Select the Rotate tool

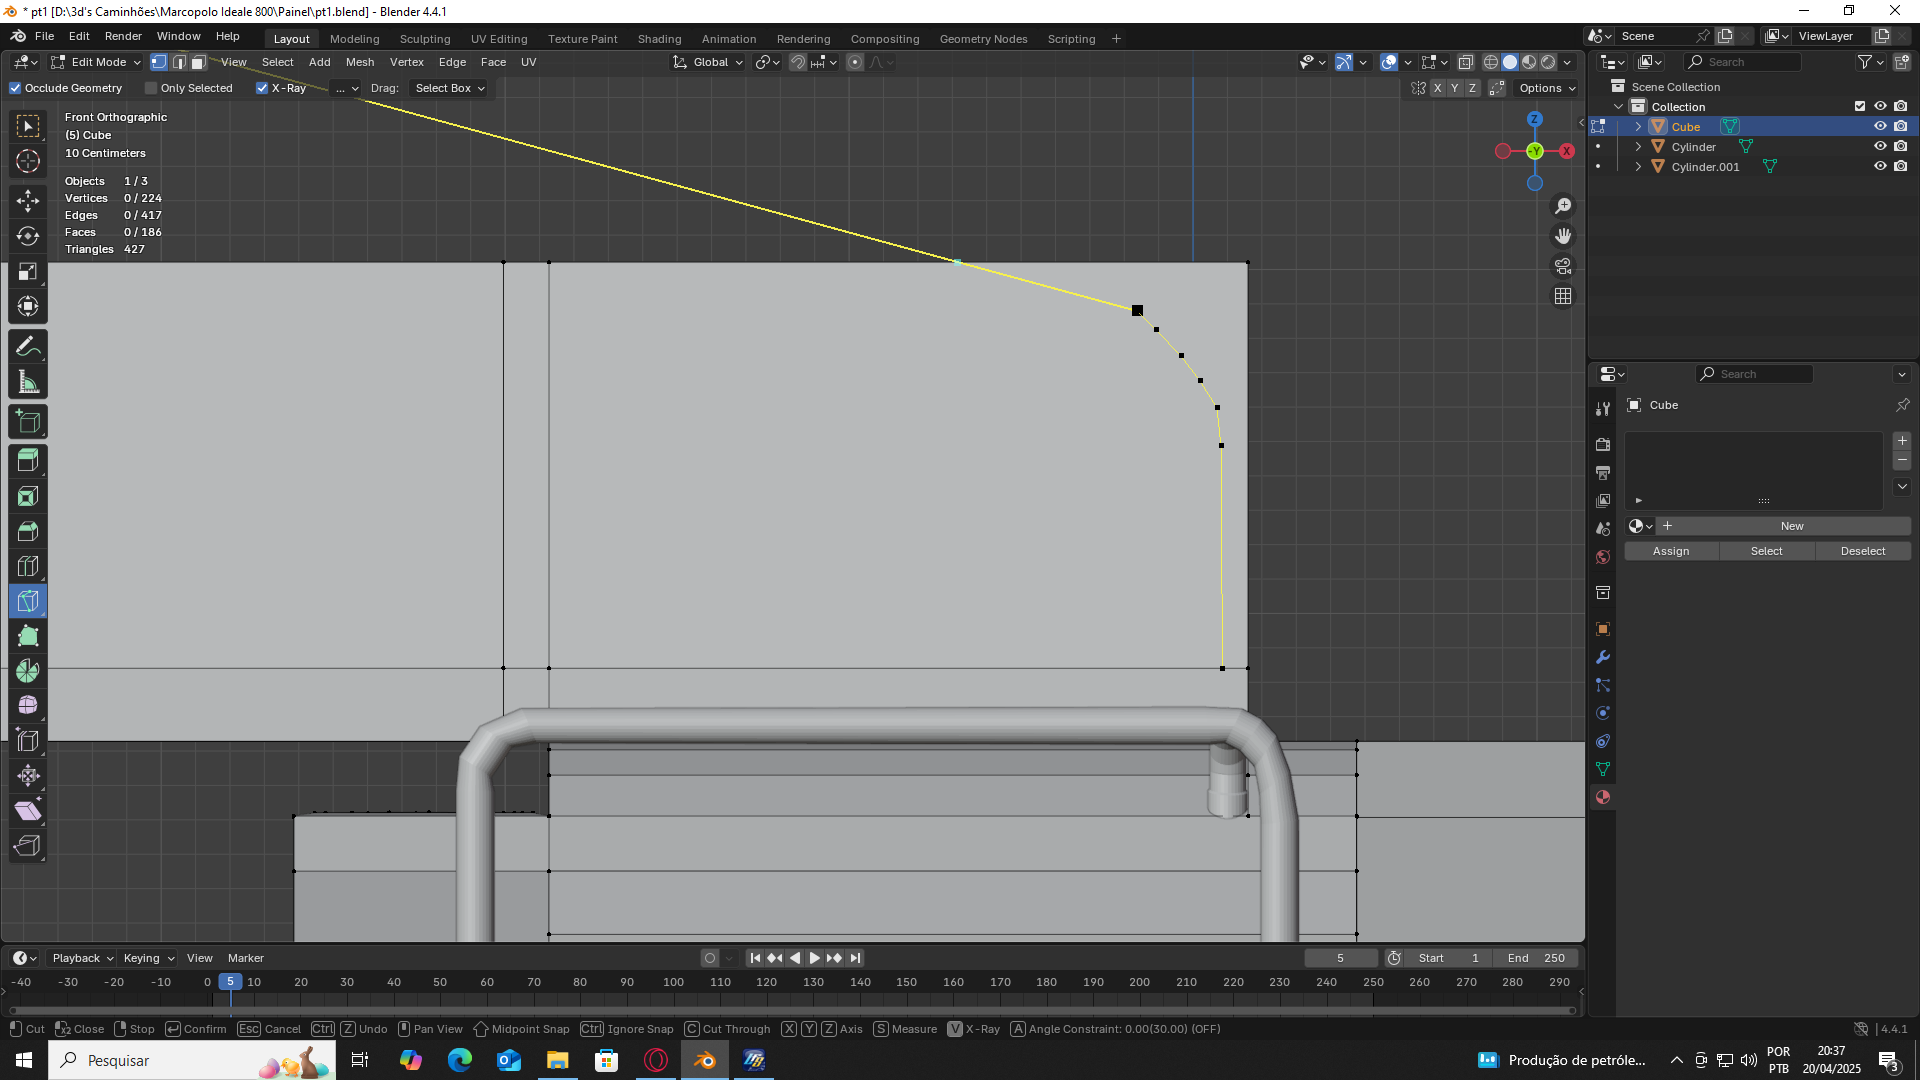click(x=28, y=236)
